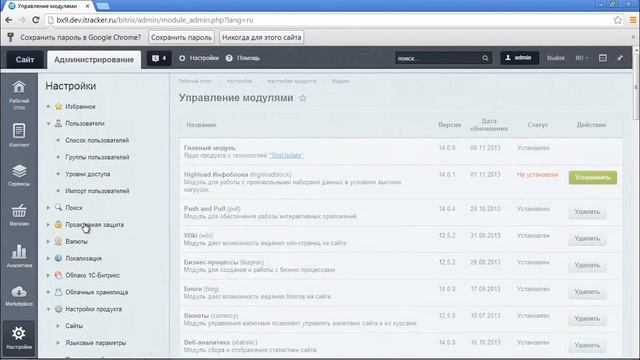Collapse the Настройки продукта tree node
Screen dimensions: 640x360
(48, 309)
